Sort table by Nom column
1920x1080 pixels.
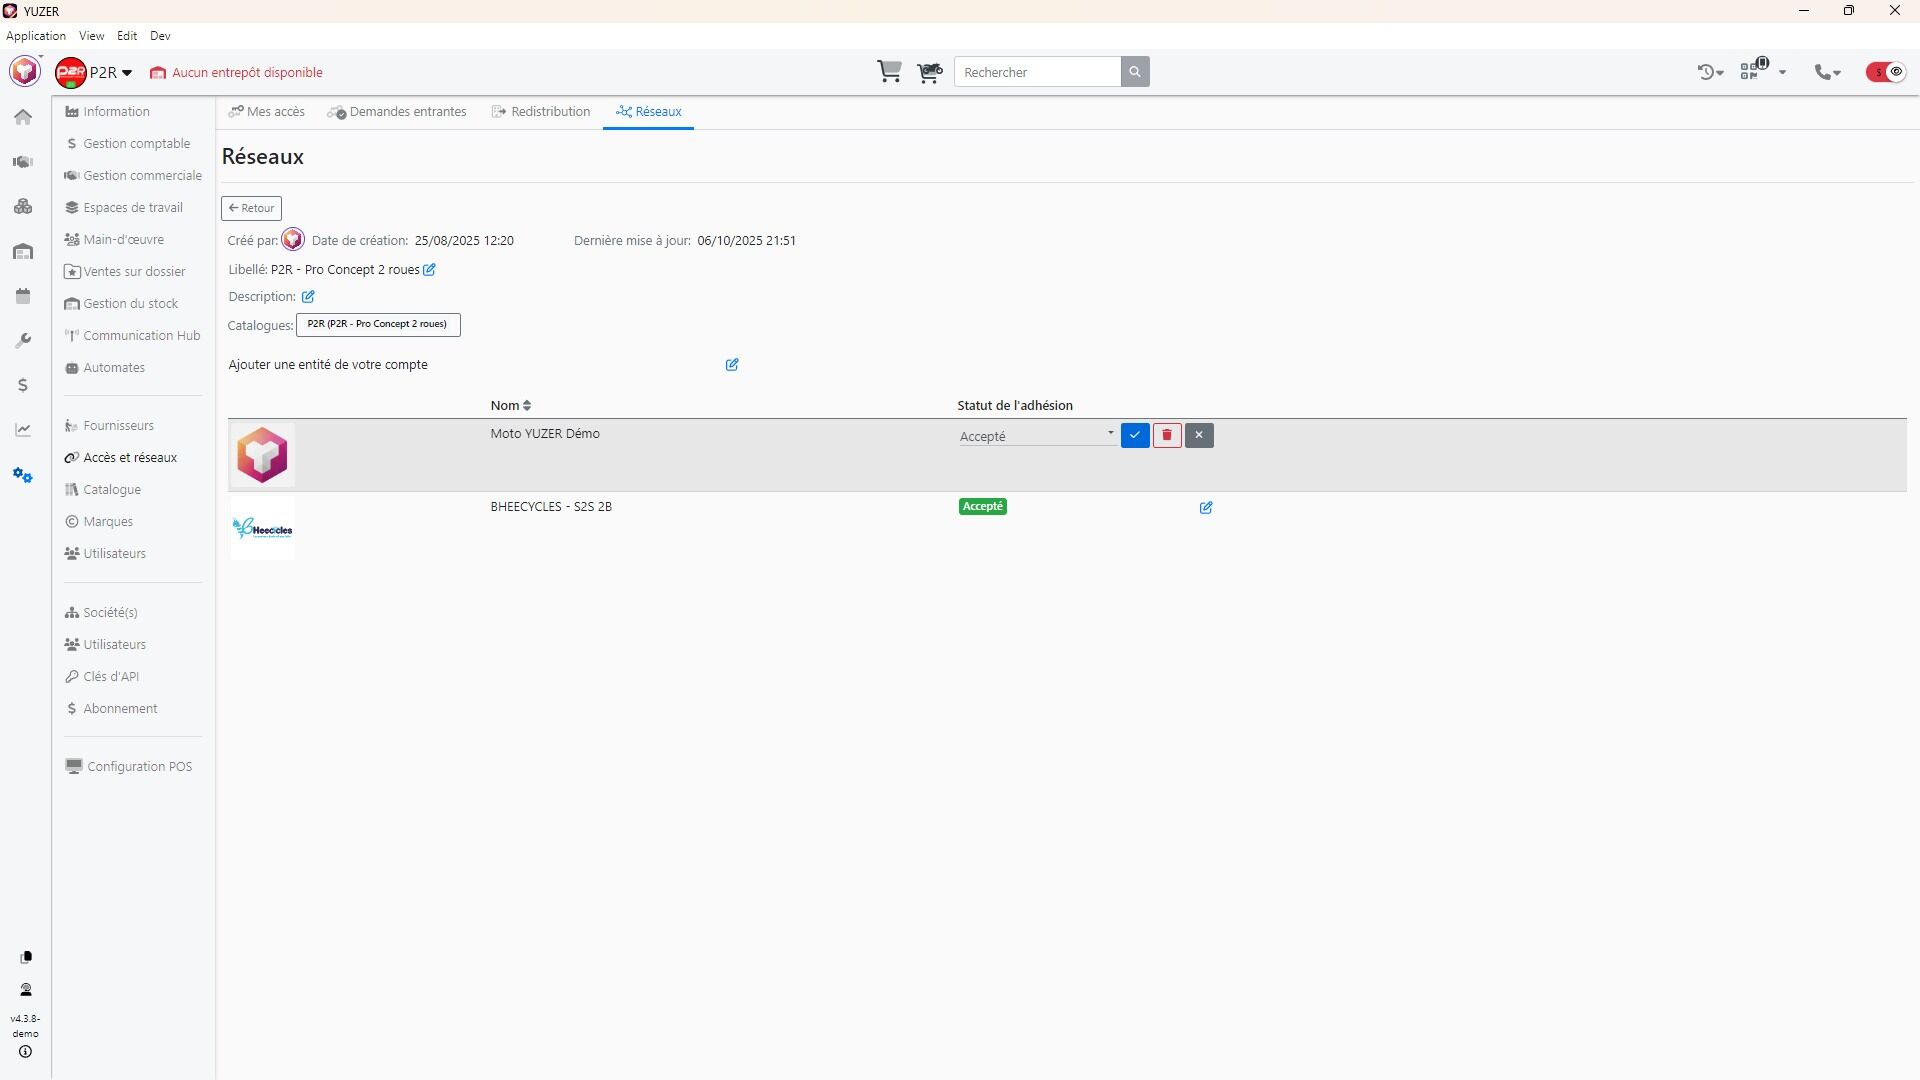[510, 405]
